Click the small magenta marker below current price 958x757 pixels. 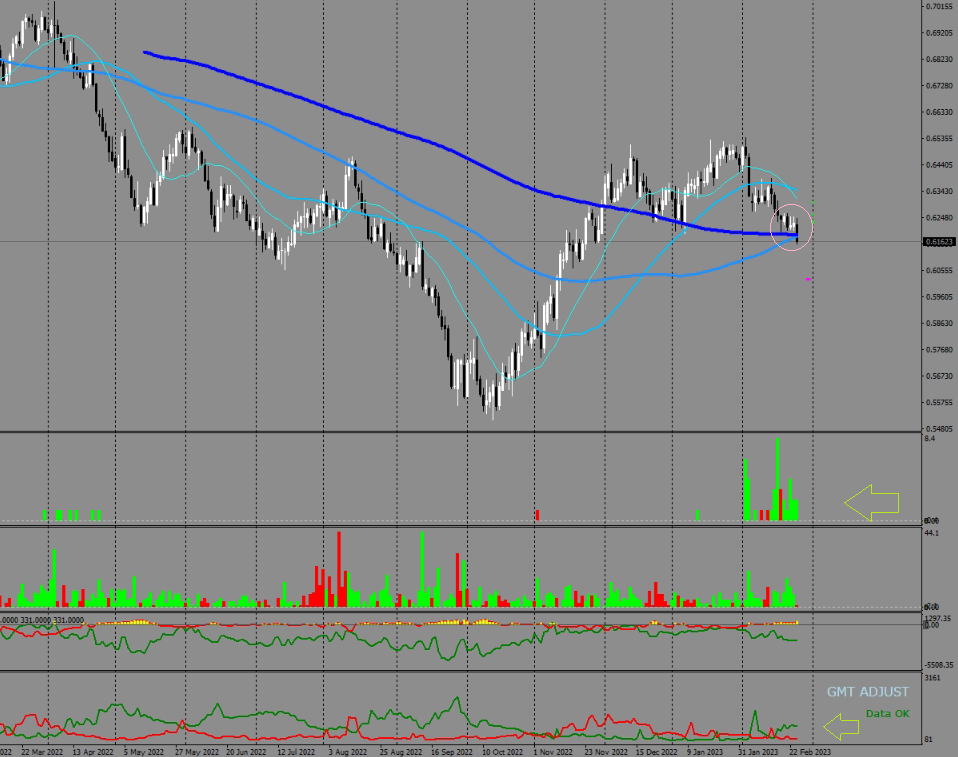coord(808,279)
